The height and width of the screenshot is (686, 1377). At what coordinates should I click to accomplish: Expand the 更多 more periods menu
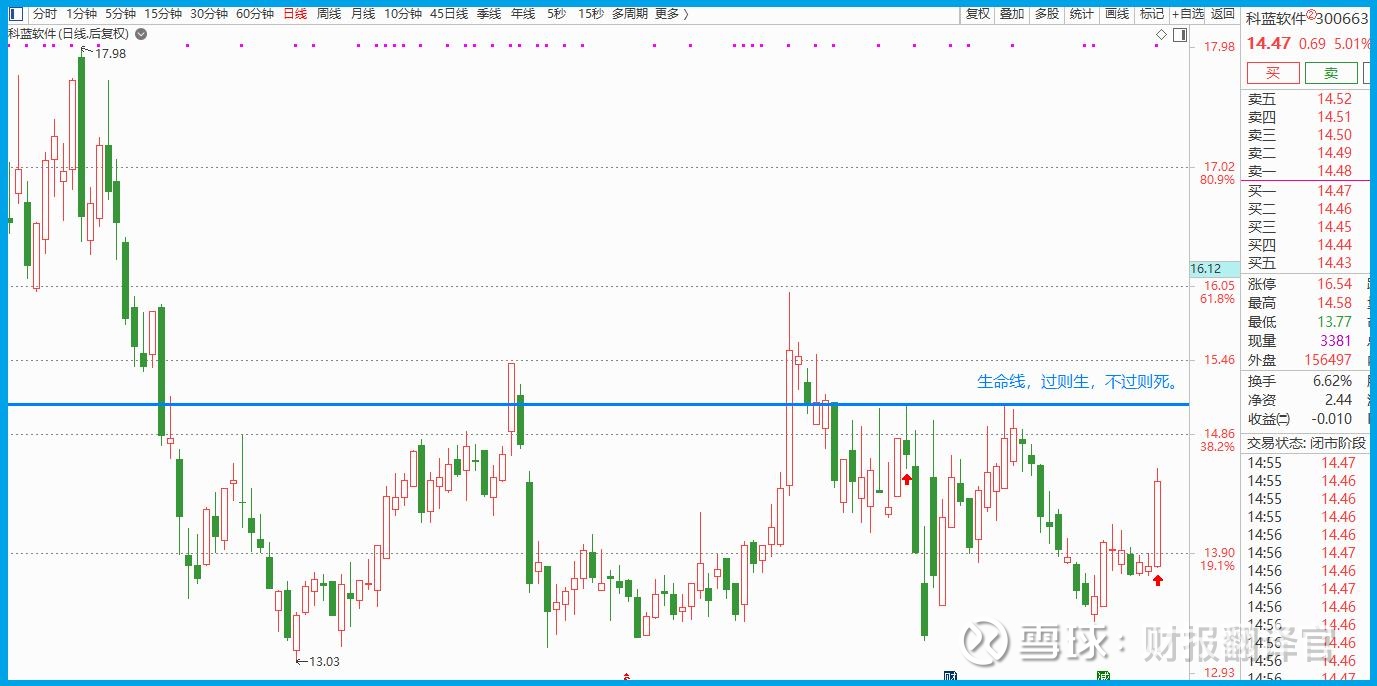tap(671, 14)
